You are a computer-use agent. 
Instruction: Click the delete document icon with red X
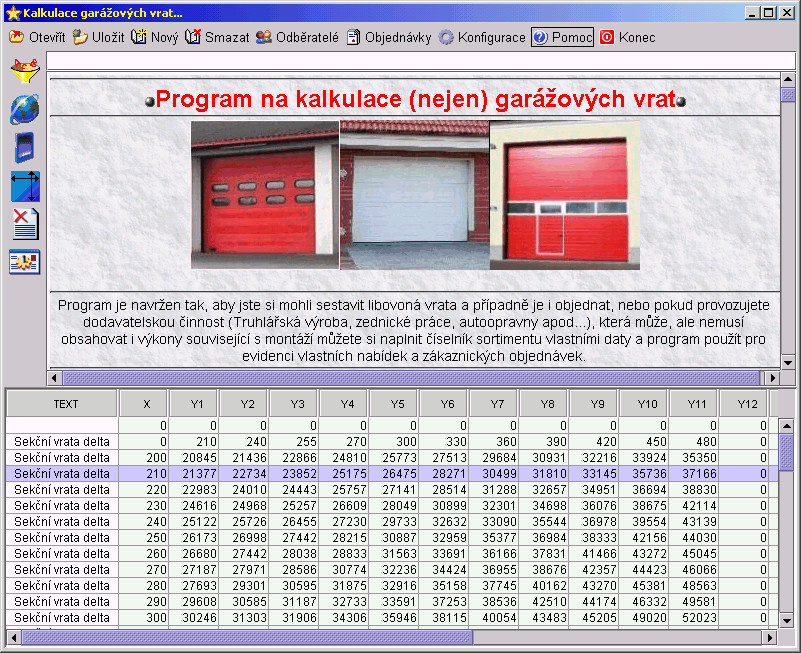click(26, 224)
